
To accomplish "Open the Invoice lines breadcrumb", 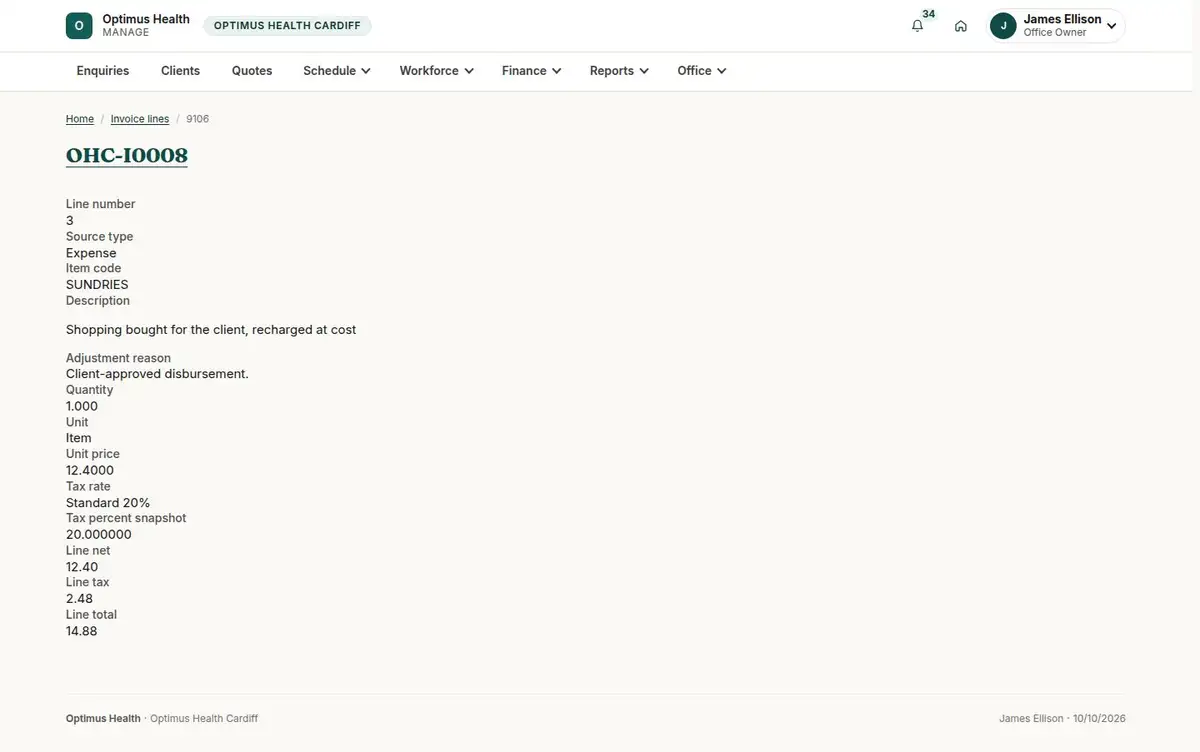I will click(140, 119).
